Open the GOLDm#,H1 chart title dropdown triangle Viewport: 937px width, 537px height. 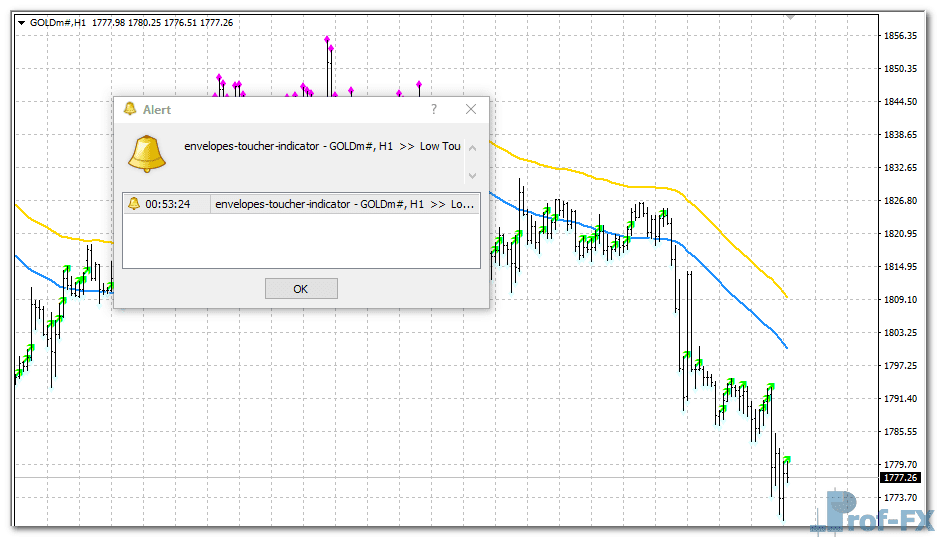click(21, 22)
